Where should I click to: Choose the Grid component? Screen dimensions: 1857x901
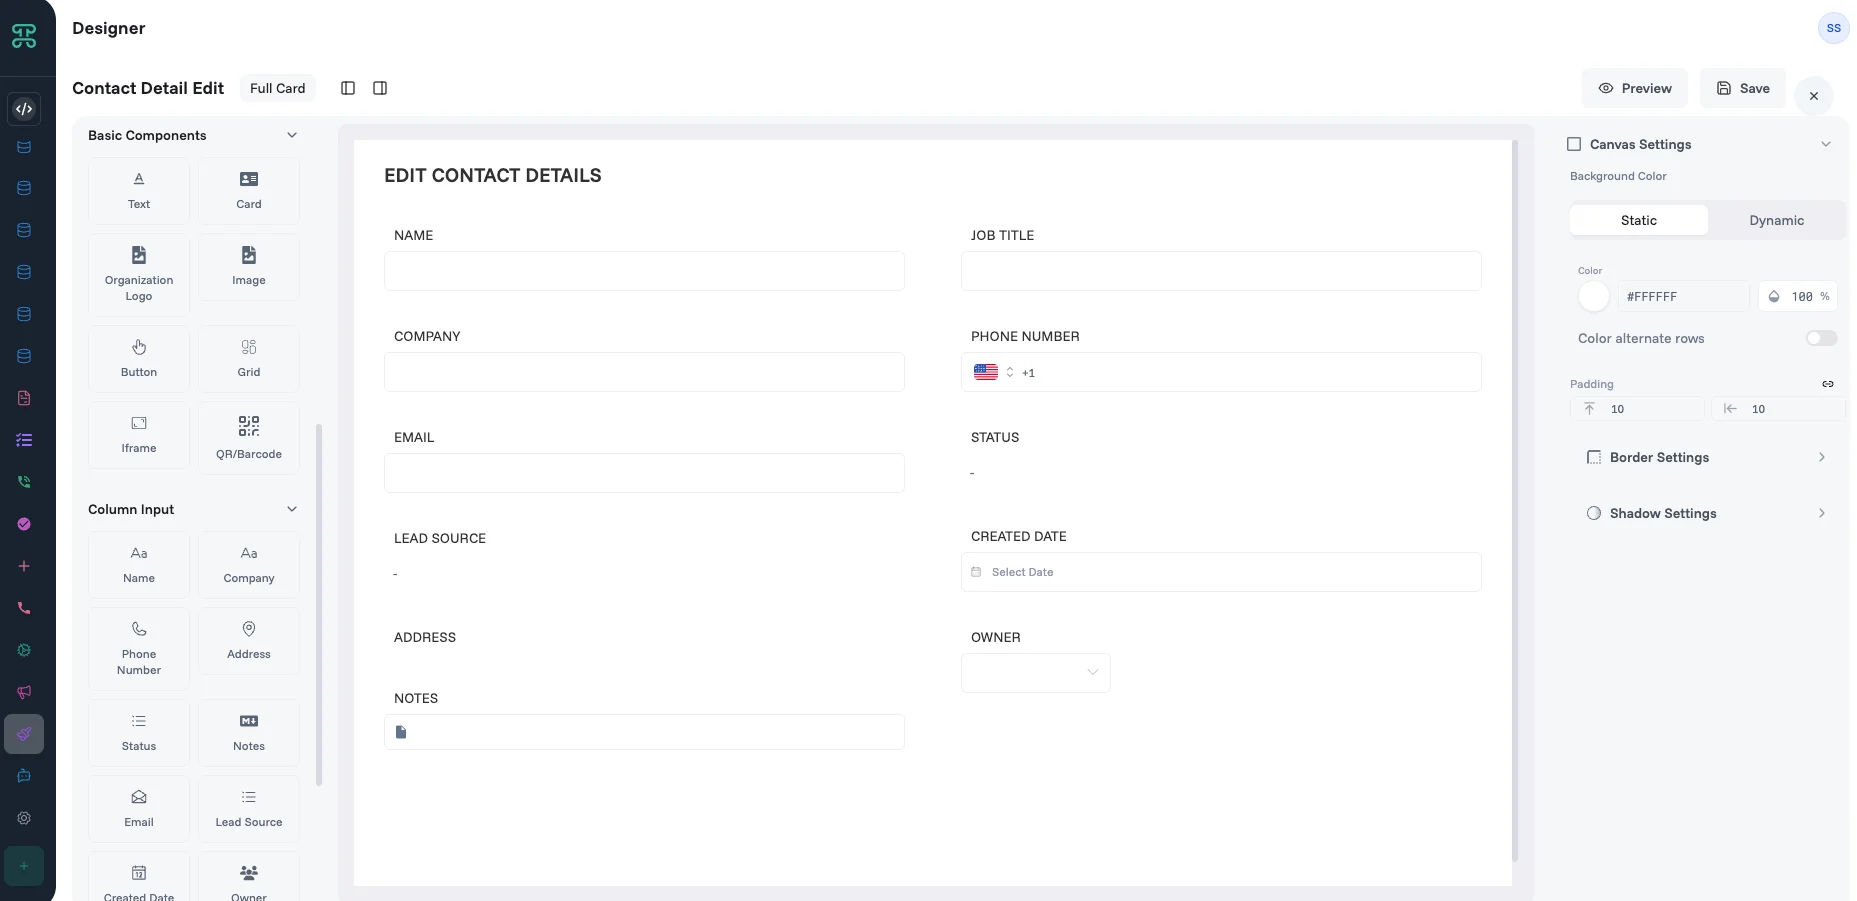tap(248, 358)
